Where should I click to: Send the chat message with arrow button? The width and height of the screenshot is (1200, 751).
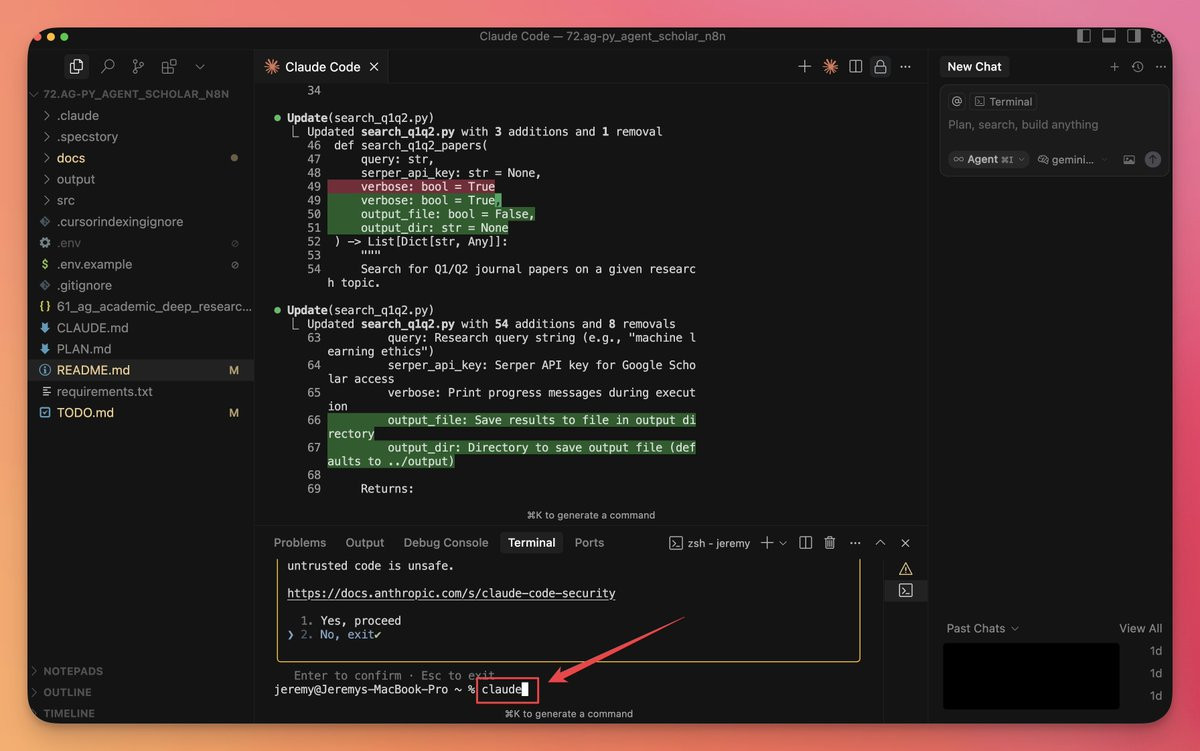(1153, 159)
